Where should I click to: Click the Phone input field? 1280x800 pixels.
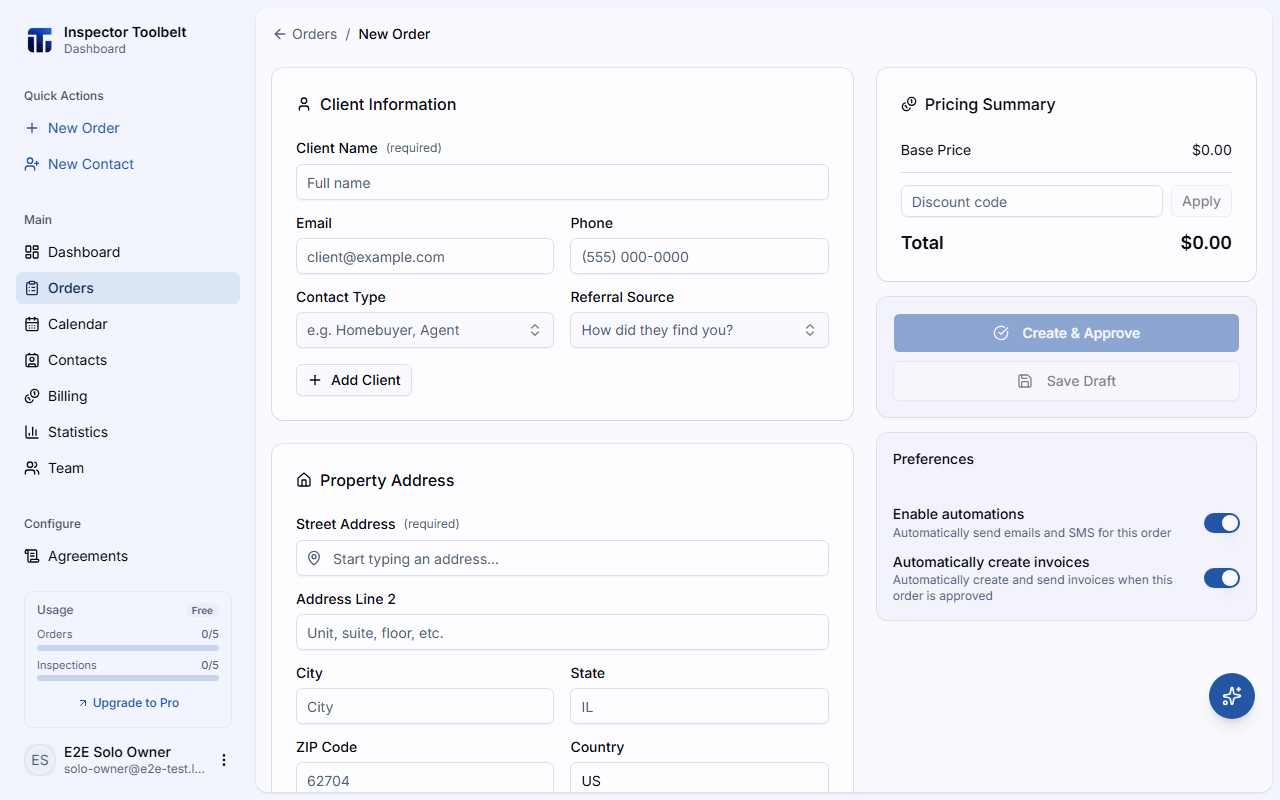[x=699, y=256]
